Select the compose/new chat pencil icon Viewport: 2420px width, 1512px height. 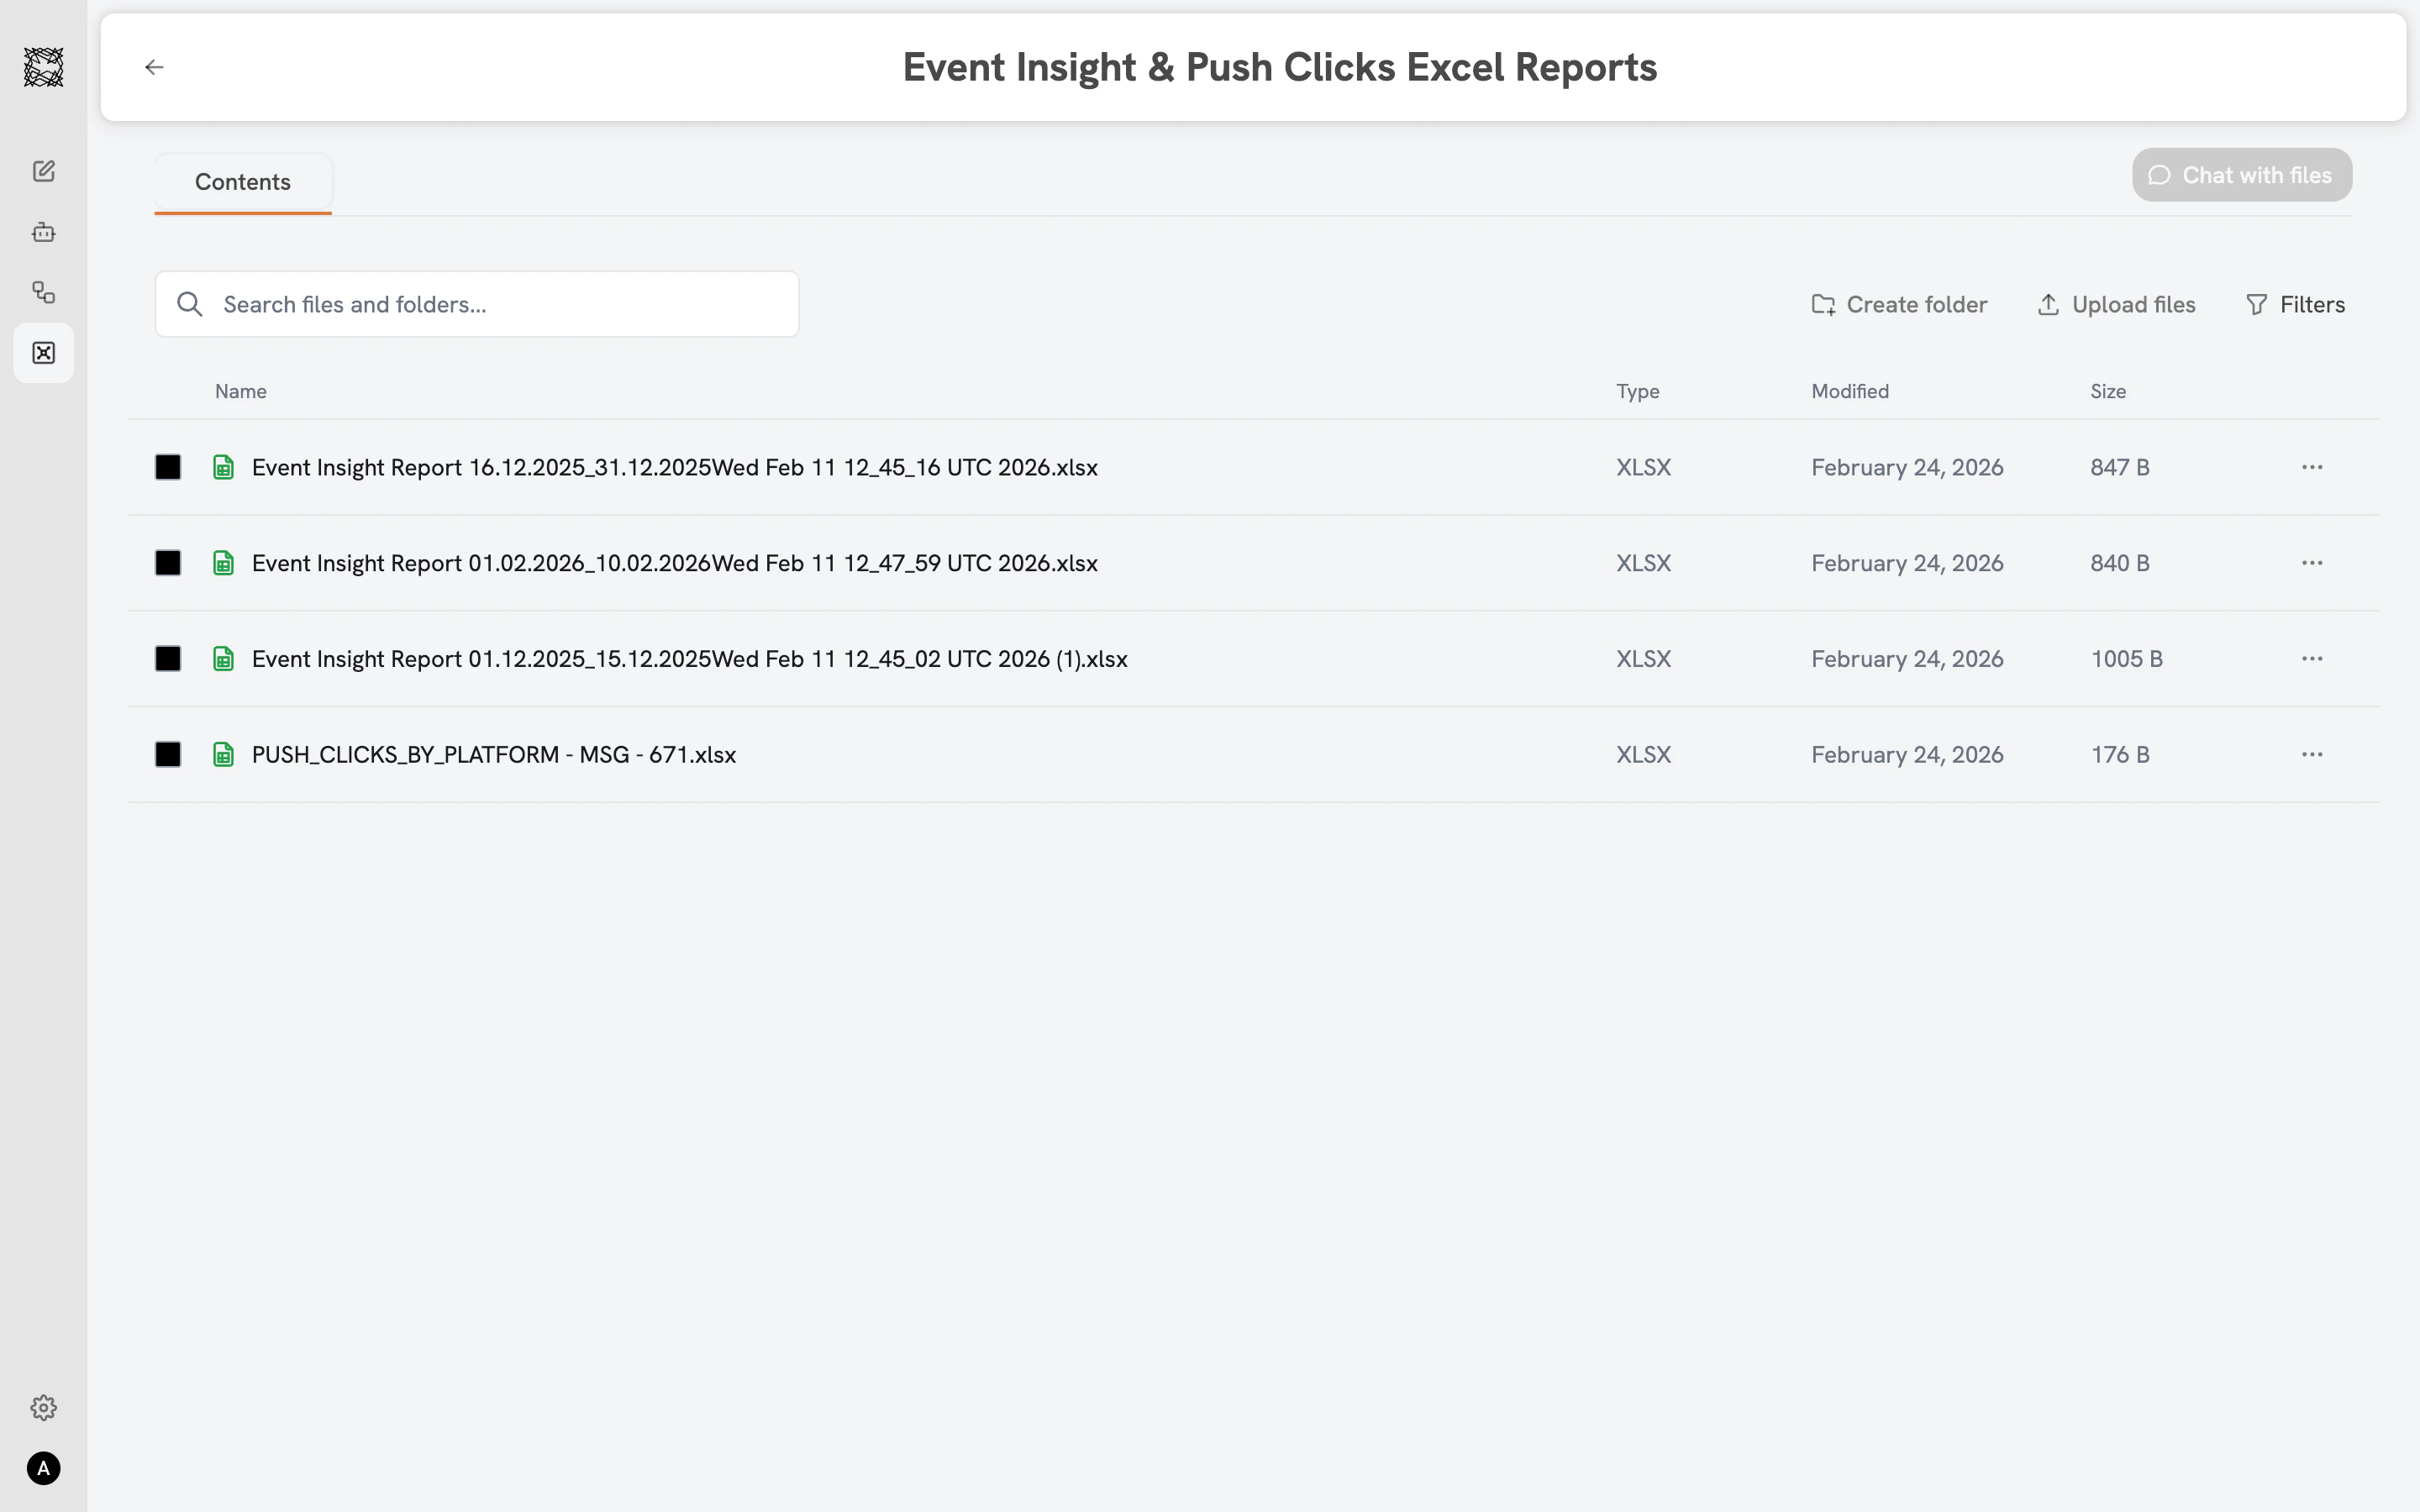[43, 171]
